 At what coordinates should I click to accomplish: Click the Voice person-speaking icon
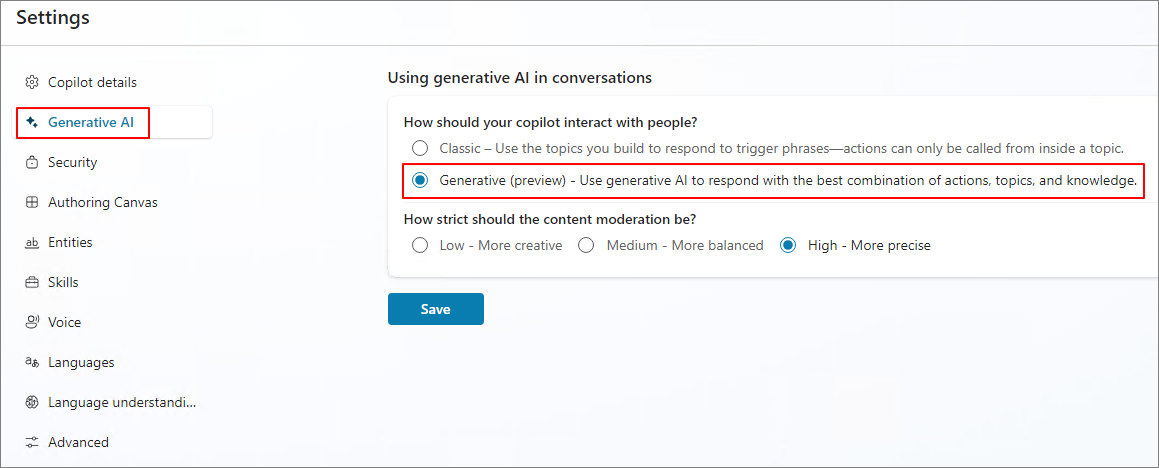[x=32, y=322]
